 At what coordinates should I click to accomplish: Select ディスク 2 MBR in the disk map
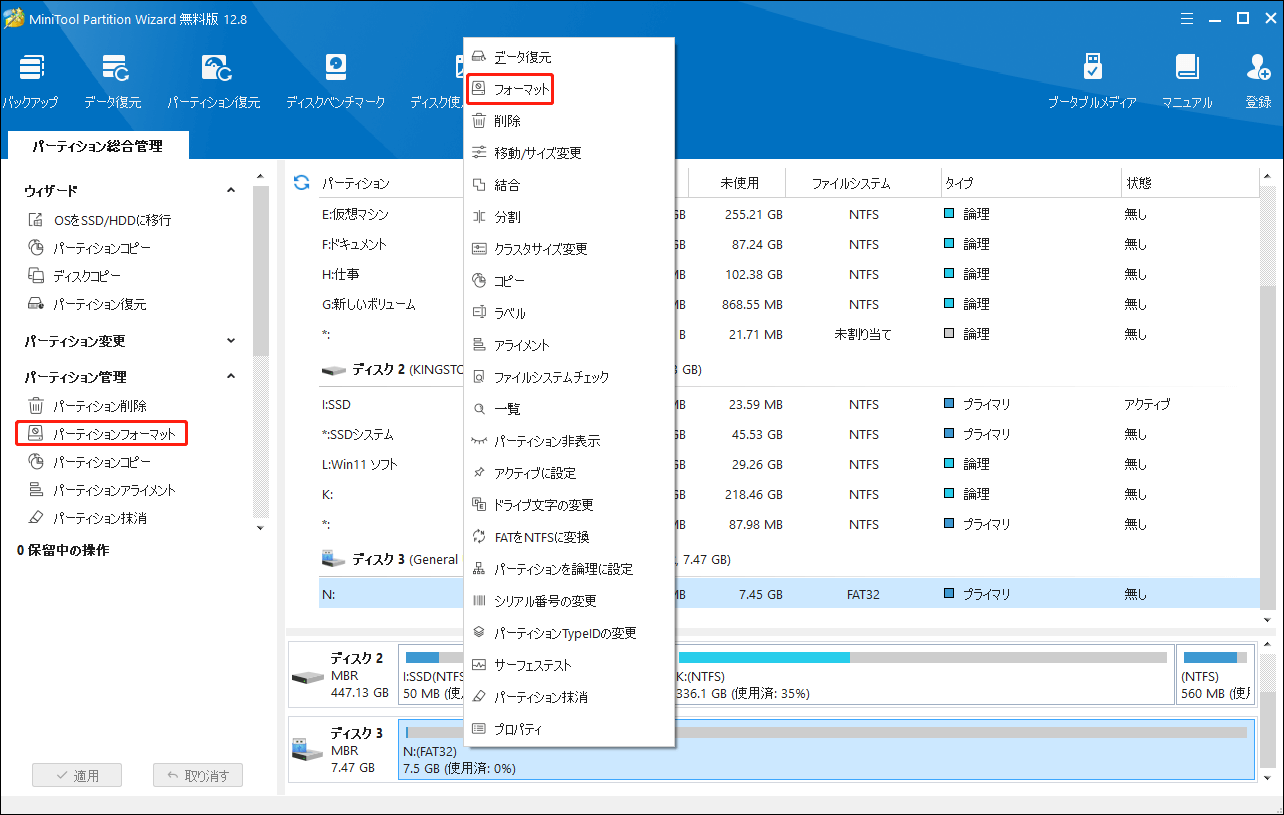click(341, 675)
